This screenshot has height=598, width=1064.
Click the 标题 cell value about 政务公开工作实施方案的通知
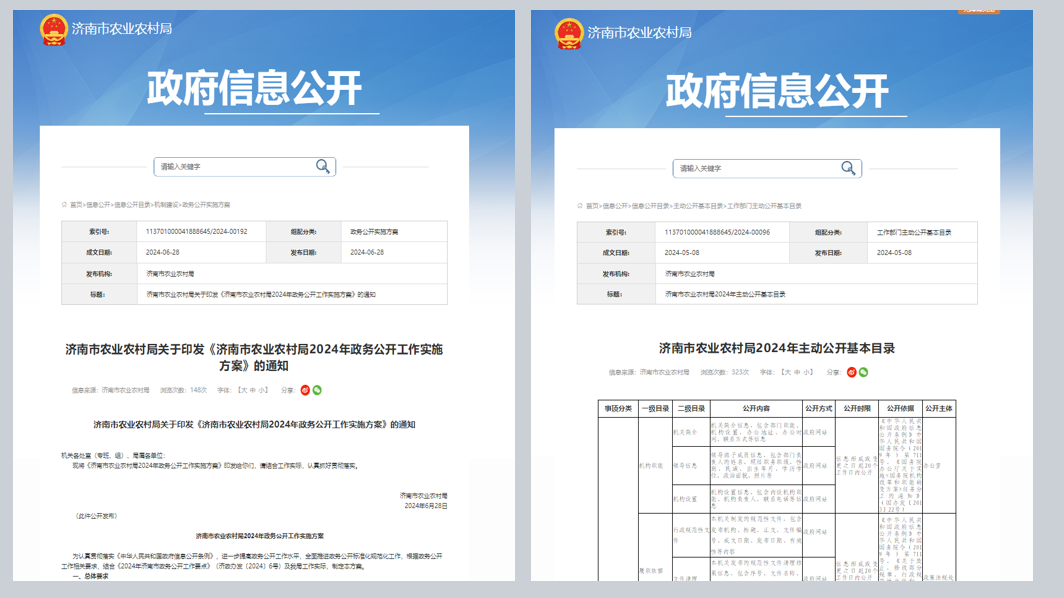(x=261, y=295)
